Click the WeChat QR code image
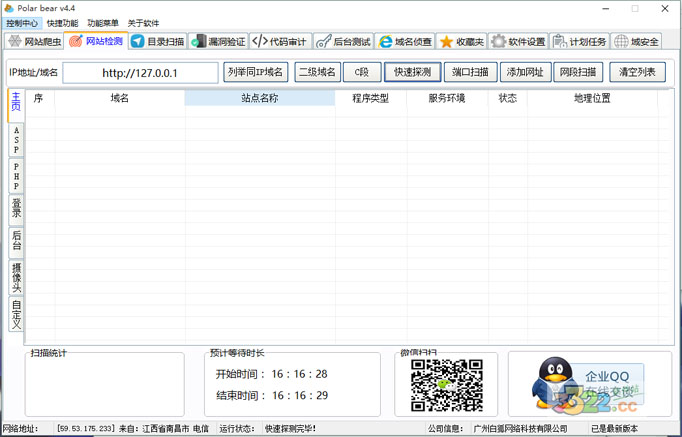682x437 pixels. click(447, 385)
